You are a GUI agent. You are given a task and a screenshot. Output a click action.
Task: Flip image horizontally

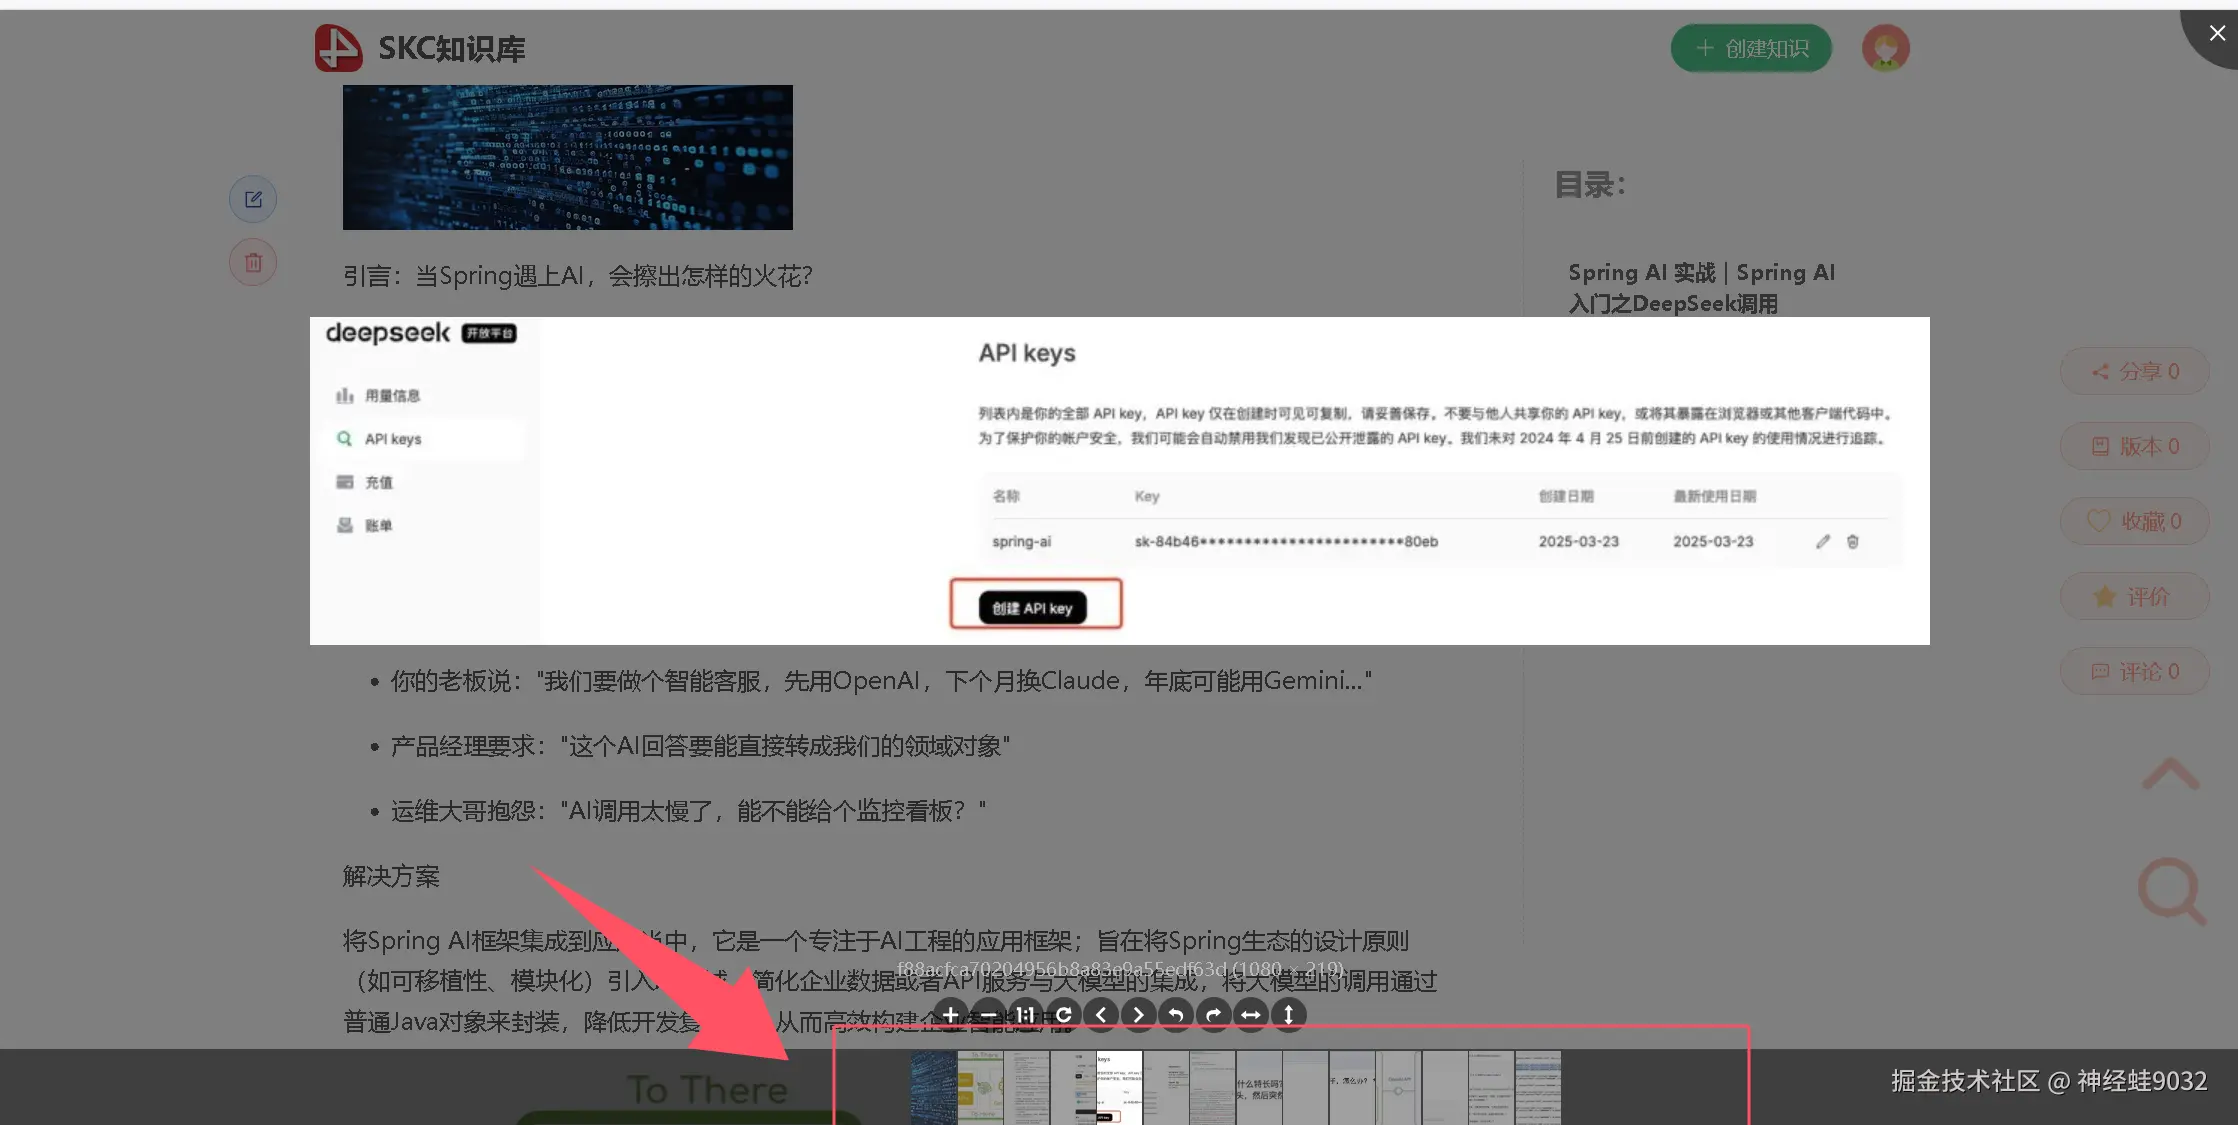tap(1251, 1015)
